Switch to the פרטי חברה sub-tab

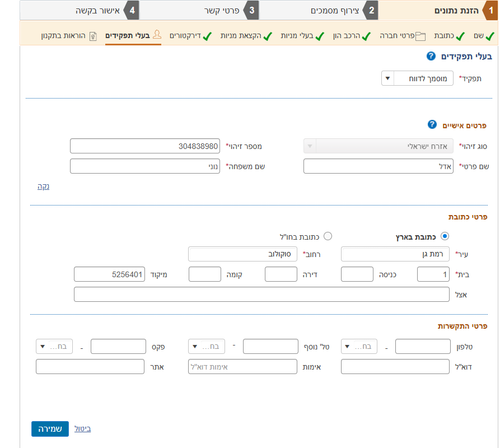tap(403, 36)
